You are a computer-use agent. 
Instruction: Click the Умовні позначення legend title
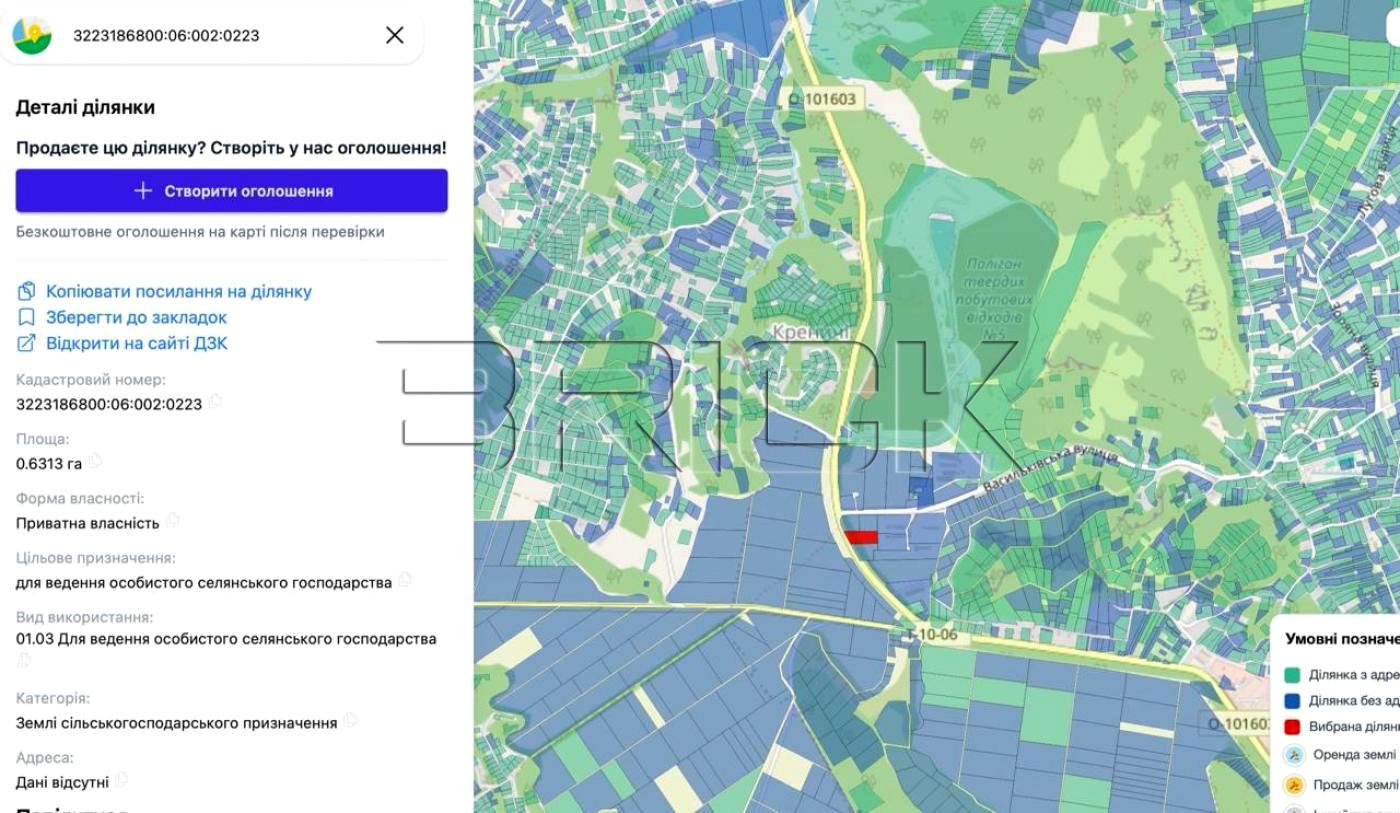pos(1342,639)
